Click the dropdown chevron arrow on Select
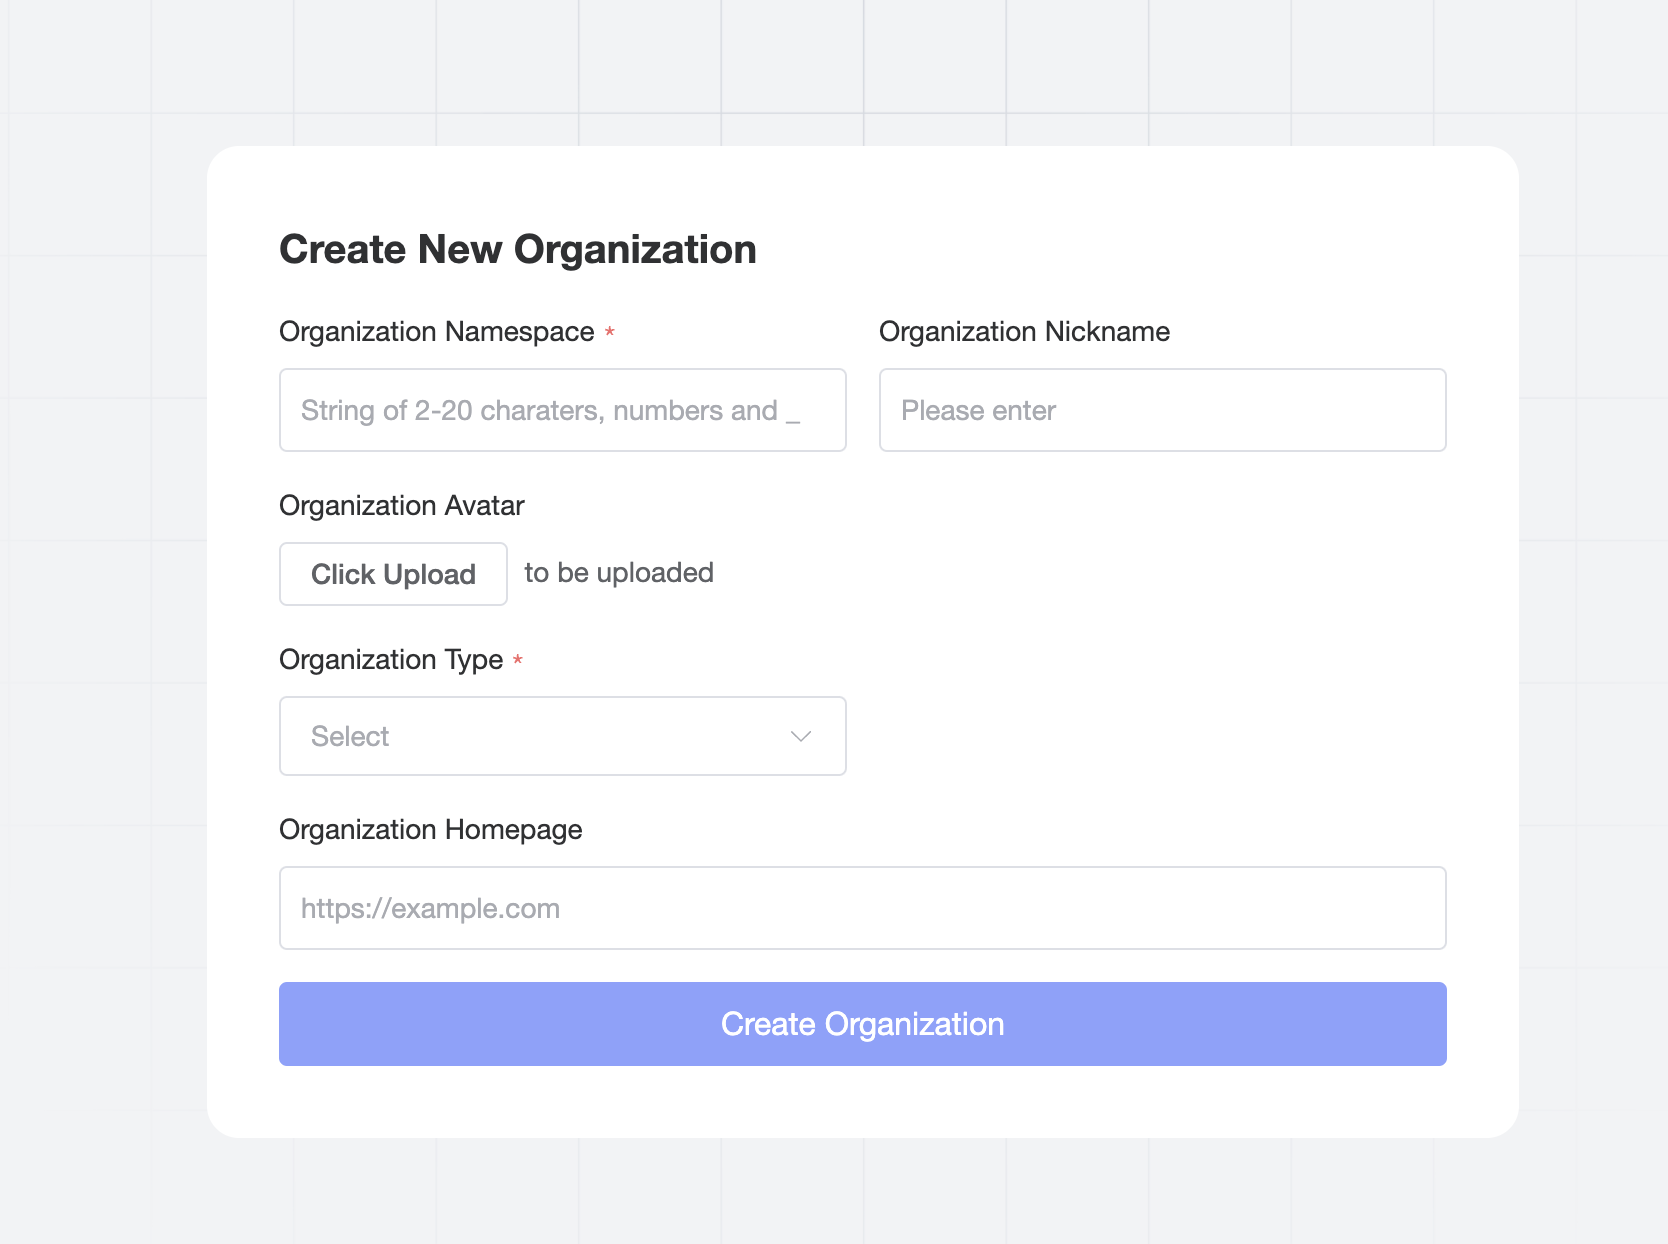 click(x=799, y=736)
